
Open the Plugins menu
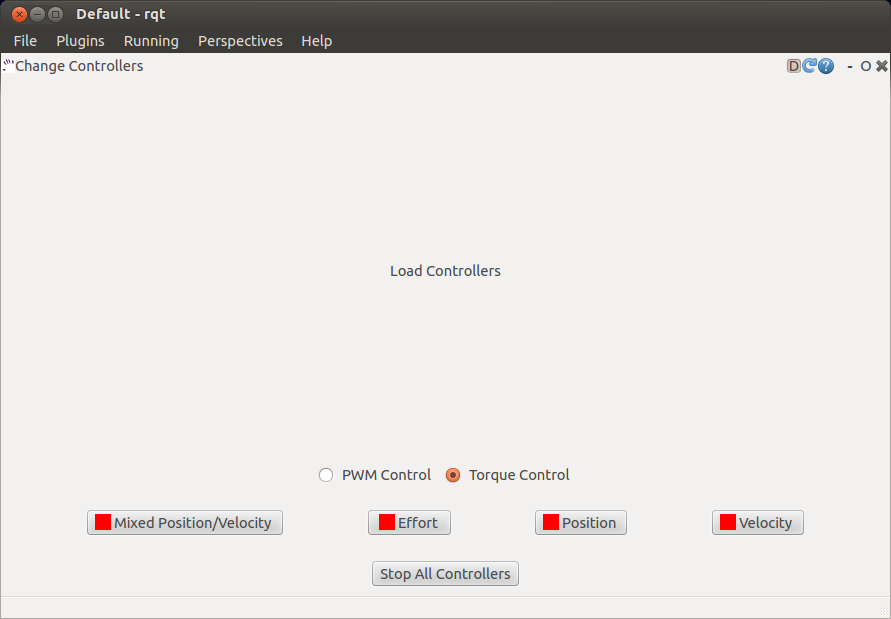tap(80, 41)
